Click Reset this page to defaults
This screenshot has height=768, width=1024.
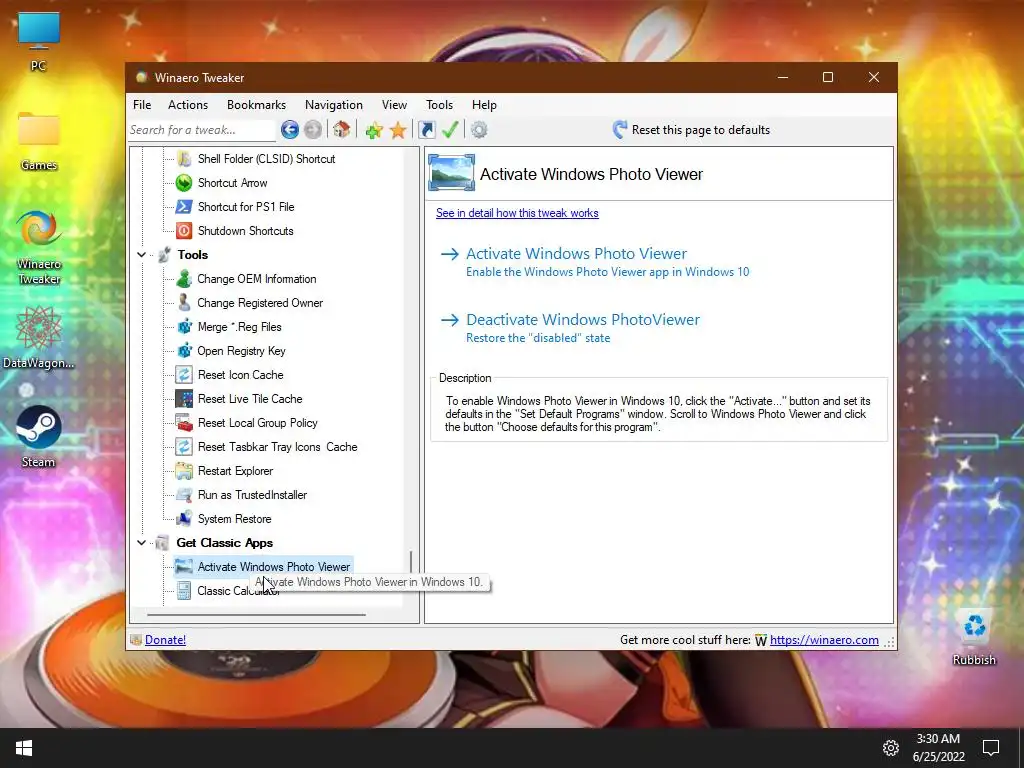coord(691,130)
